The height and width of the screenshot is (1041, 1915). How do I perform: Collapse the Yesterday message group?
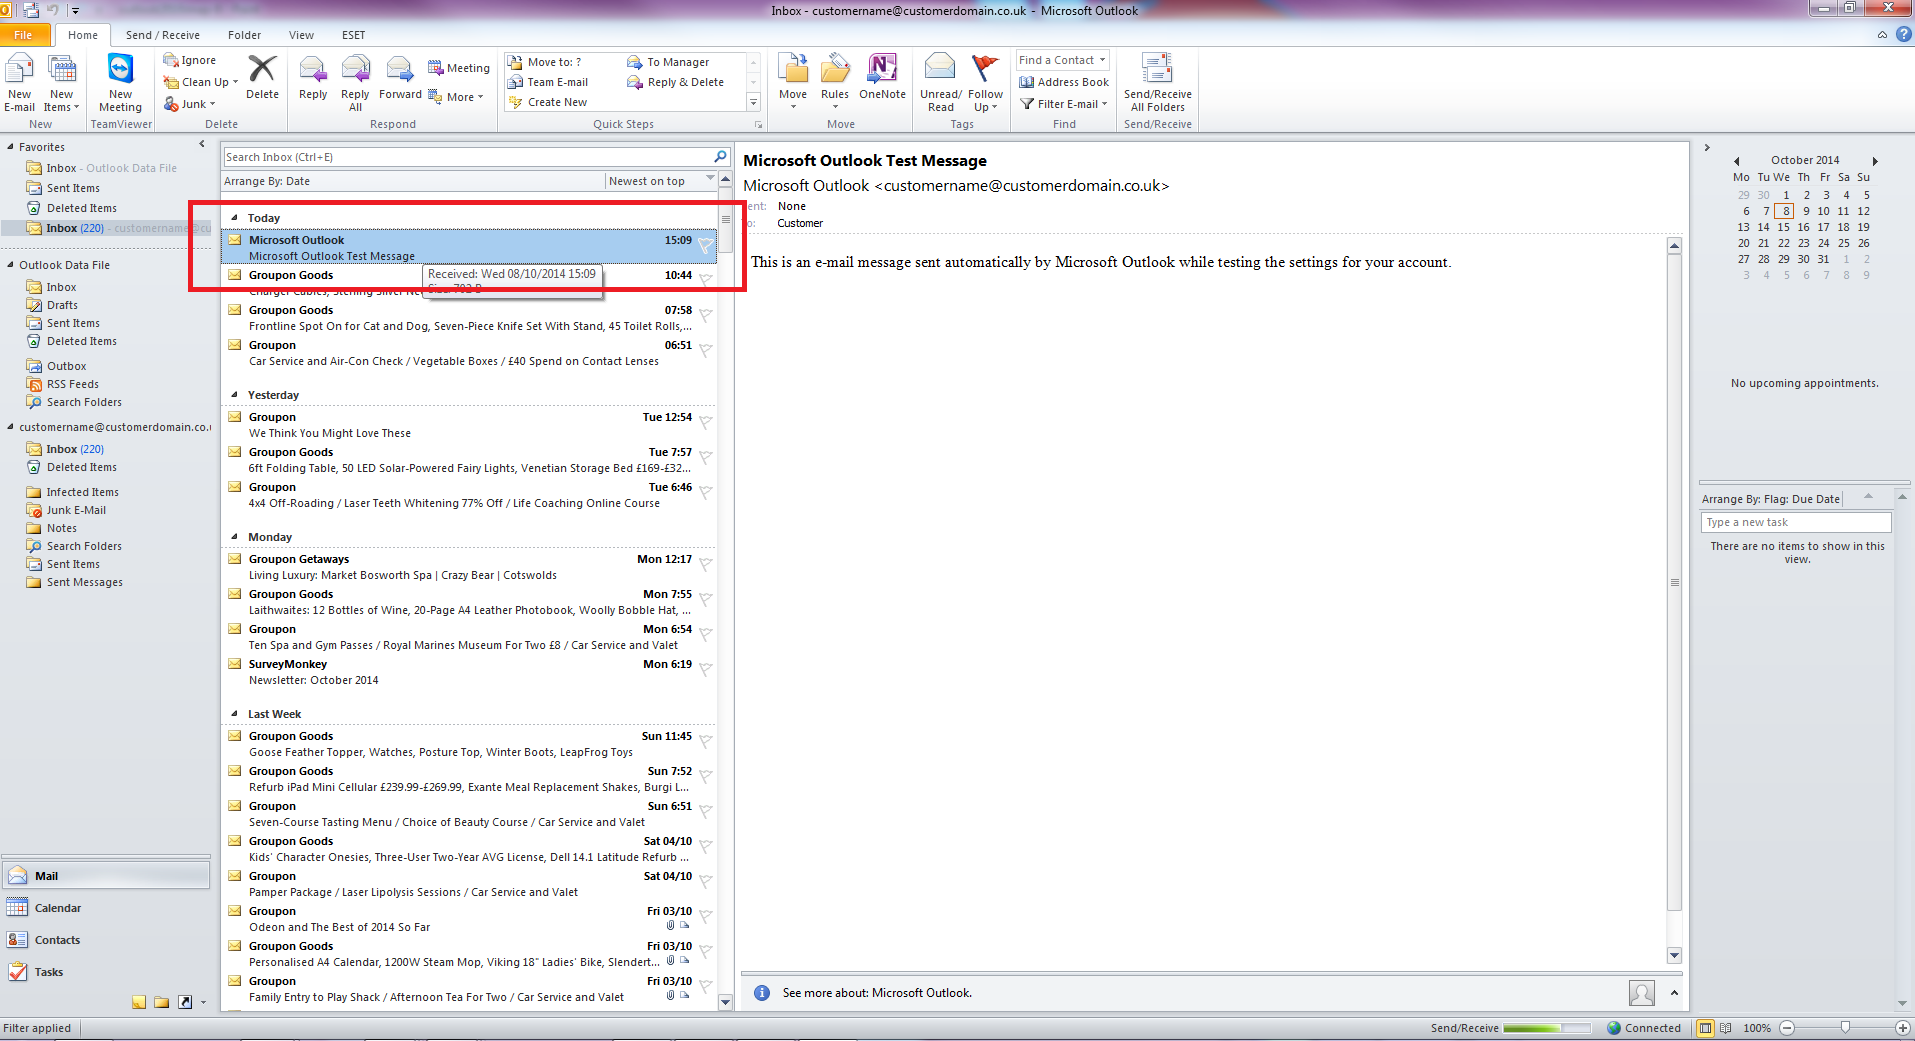pyautogui.click(x=235, y=395)
